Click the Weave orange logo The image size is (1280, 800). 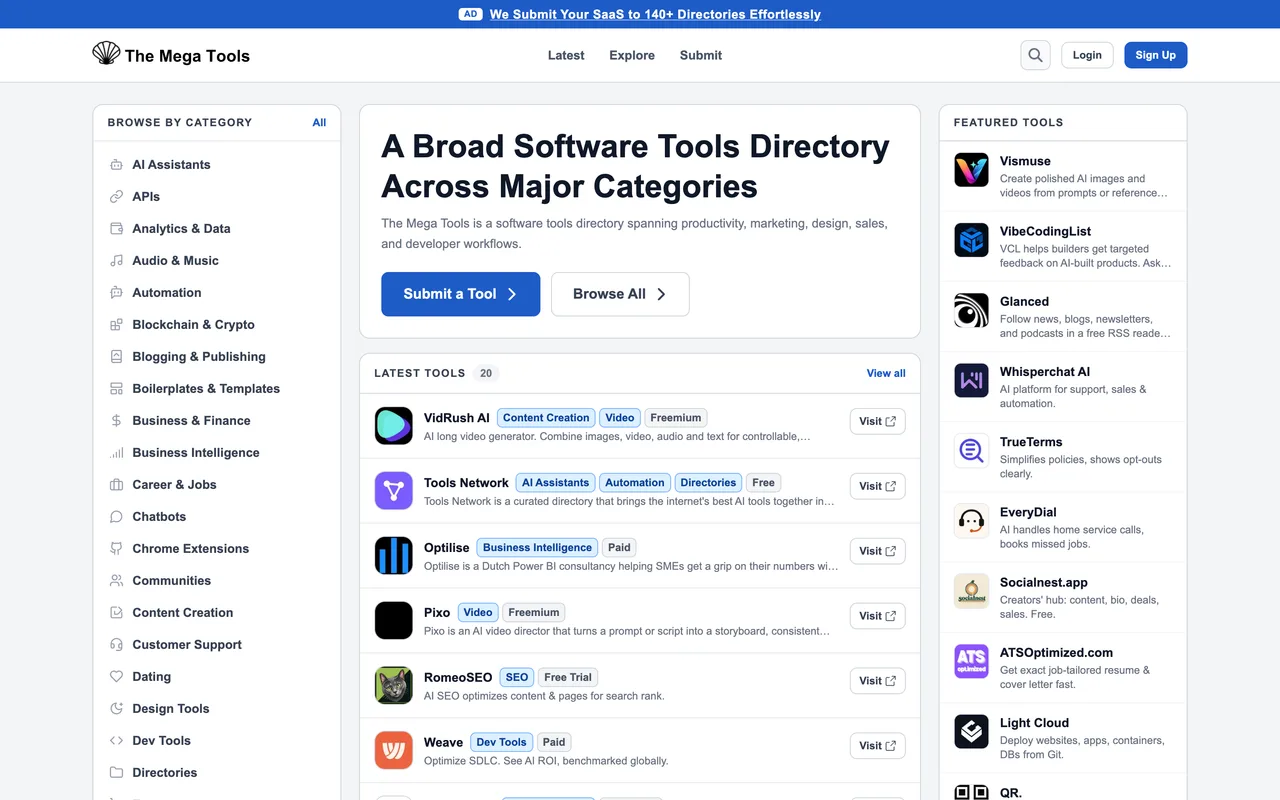tap(394, 751)
